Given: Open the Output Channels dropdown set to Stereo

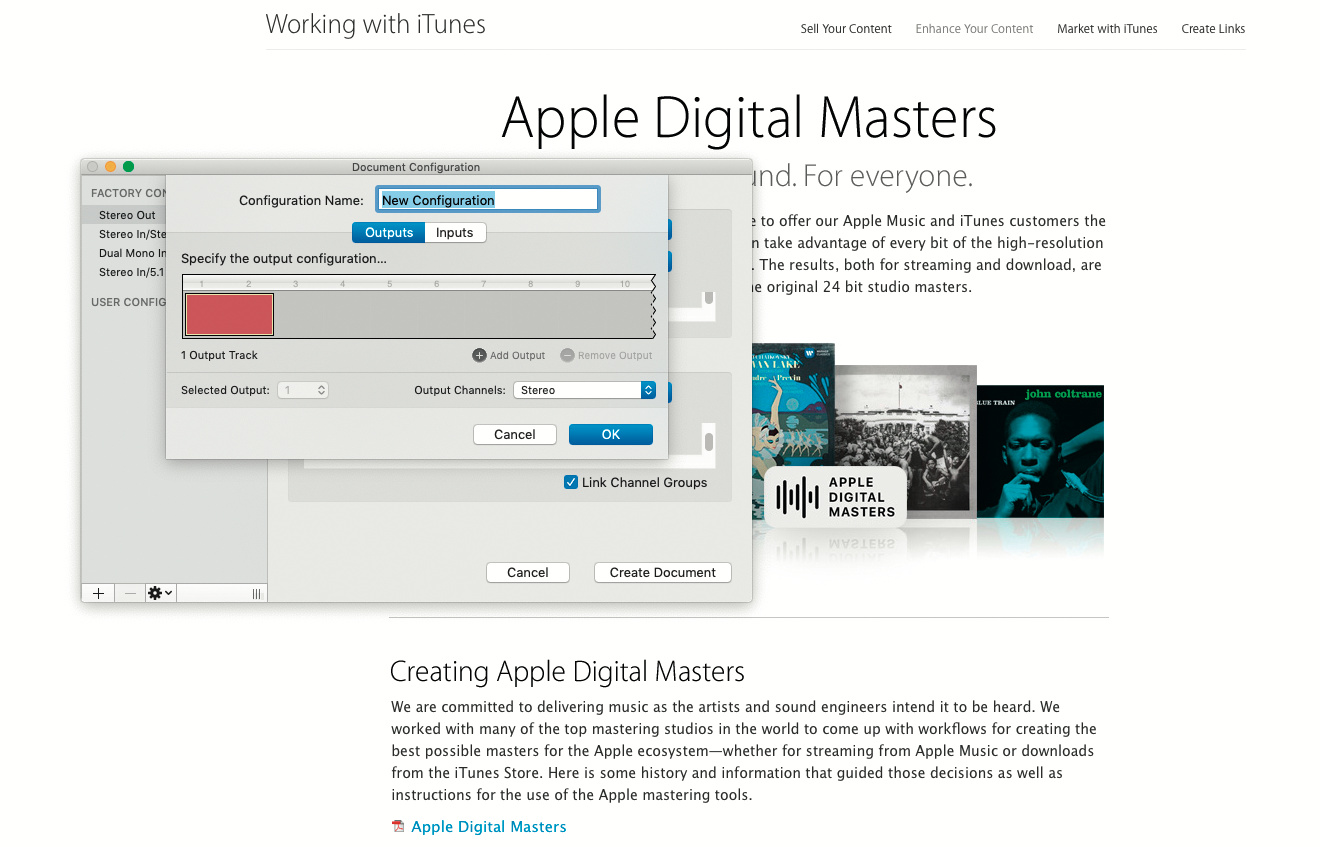Looking at the screenshot, I should tap(584, 390).
